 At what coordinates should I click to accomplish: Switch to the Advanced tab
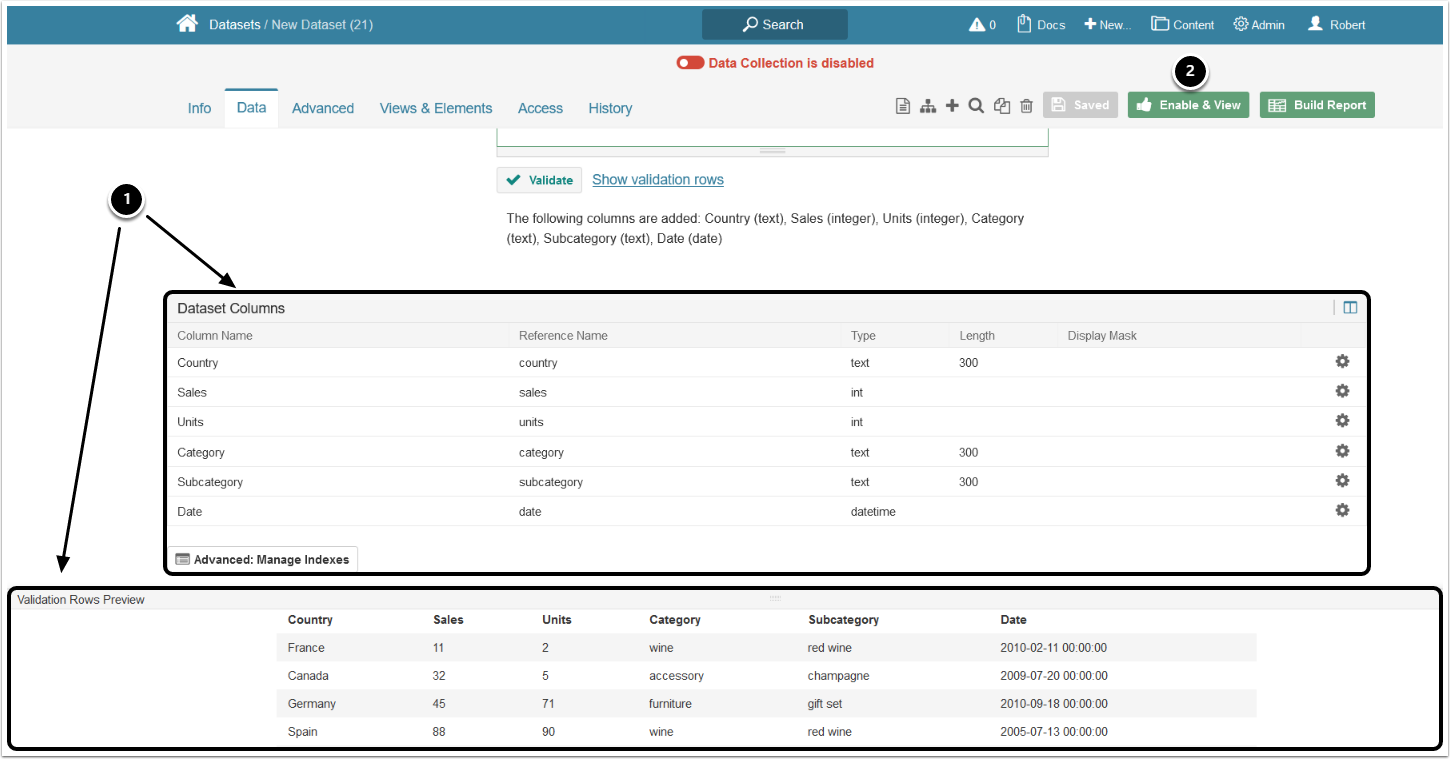pyautogui.click(x=323, y=108)
